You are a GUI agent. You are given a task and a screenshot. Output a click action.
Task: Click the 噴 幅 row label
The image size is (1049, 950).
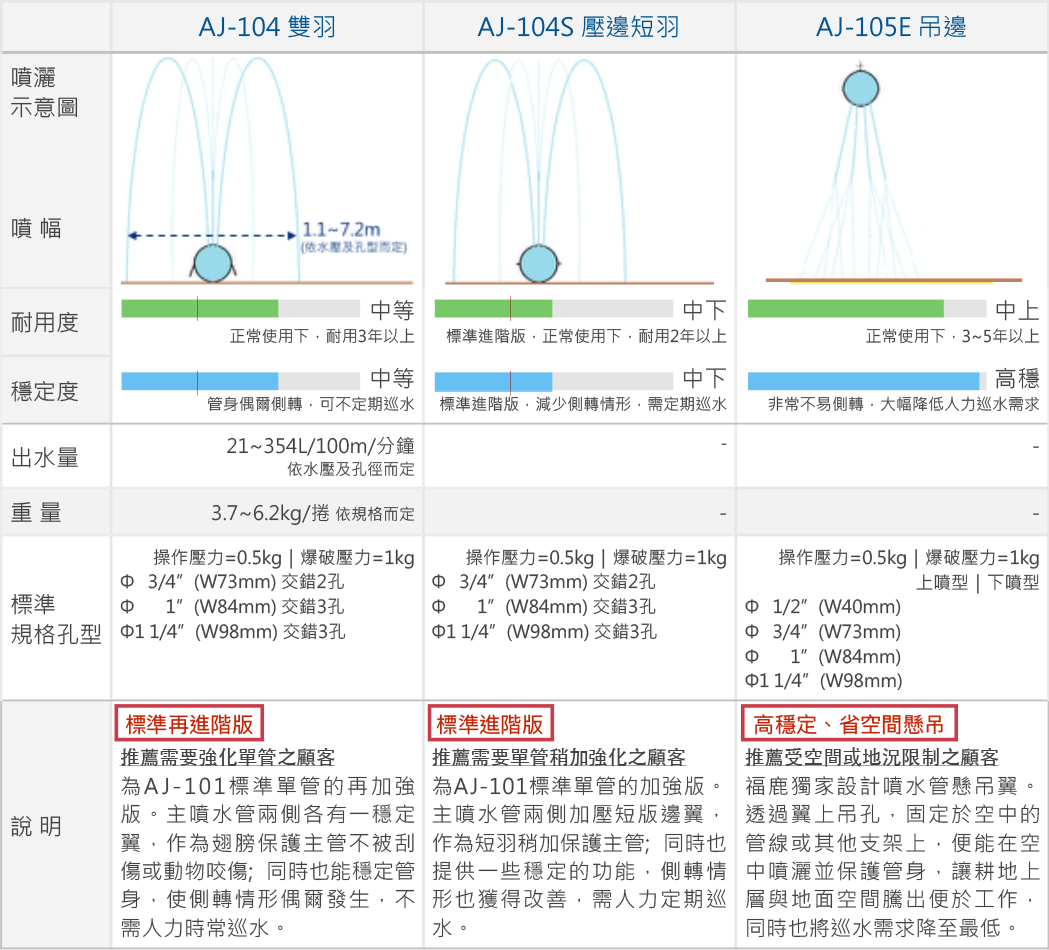[36, 228]
